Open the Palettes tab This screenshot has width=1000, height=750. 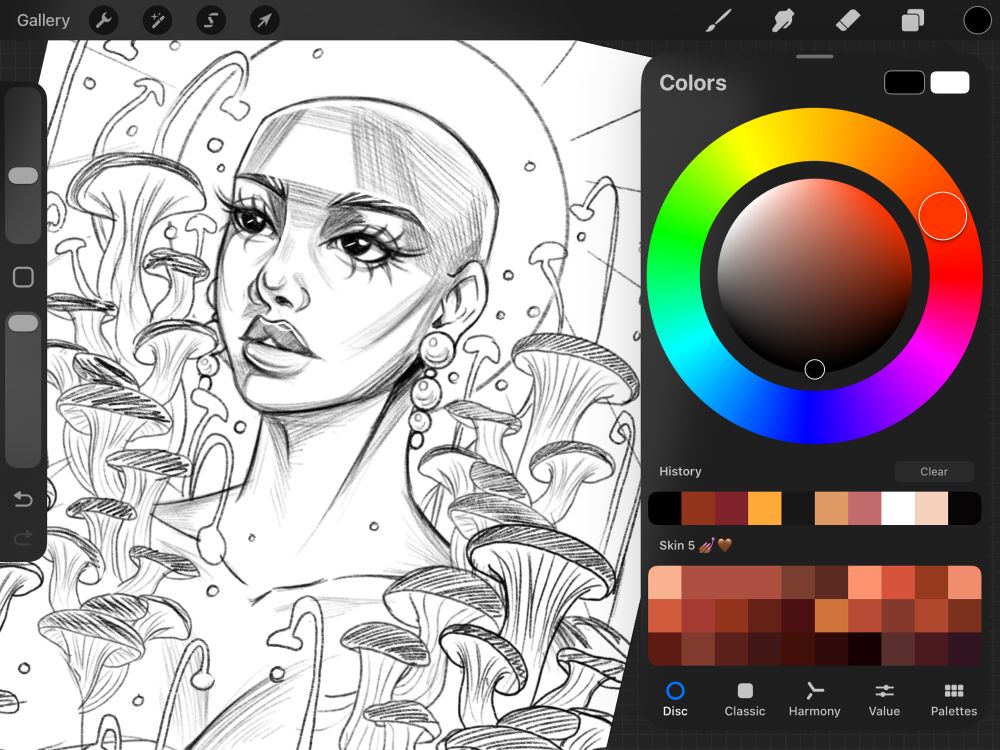coord(953,698)
